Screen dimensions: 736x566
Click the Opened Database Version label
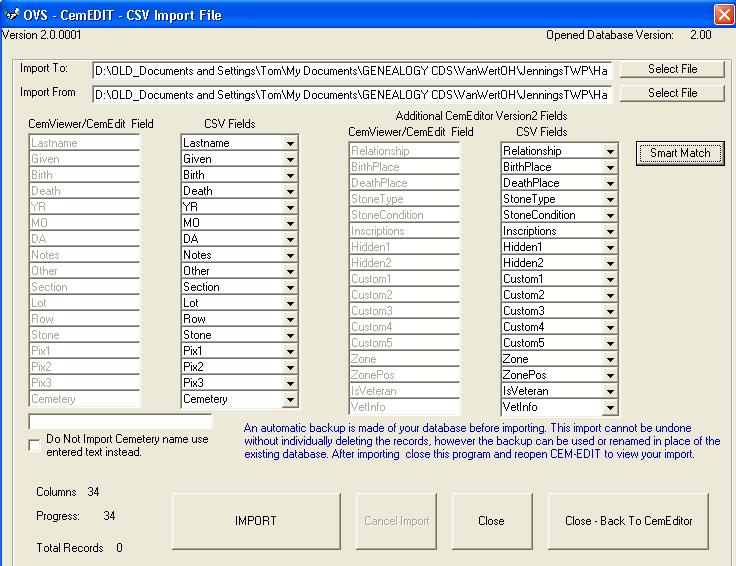point(610,35)
